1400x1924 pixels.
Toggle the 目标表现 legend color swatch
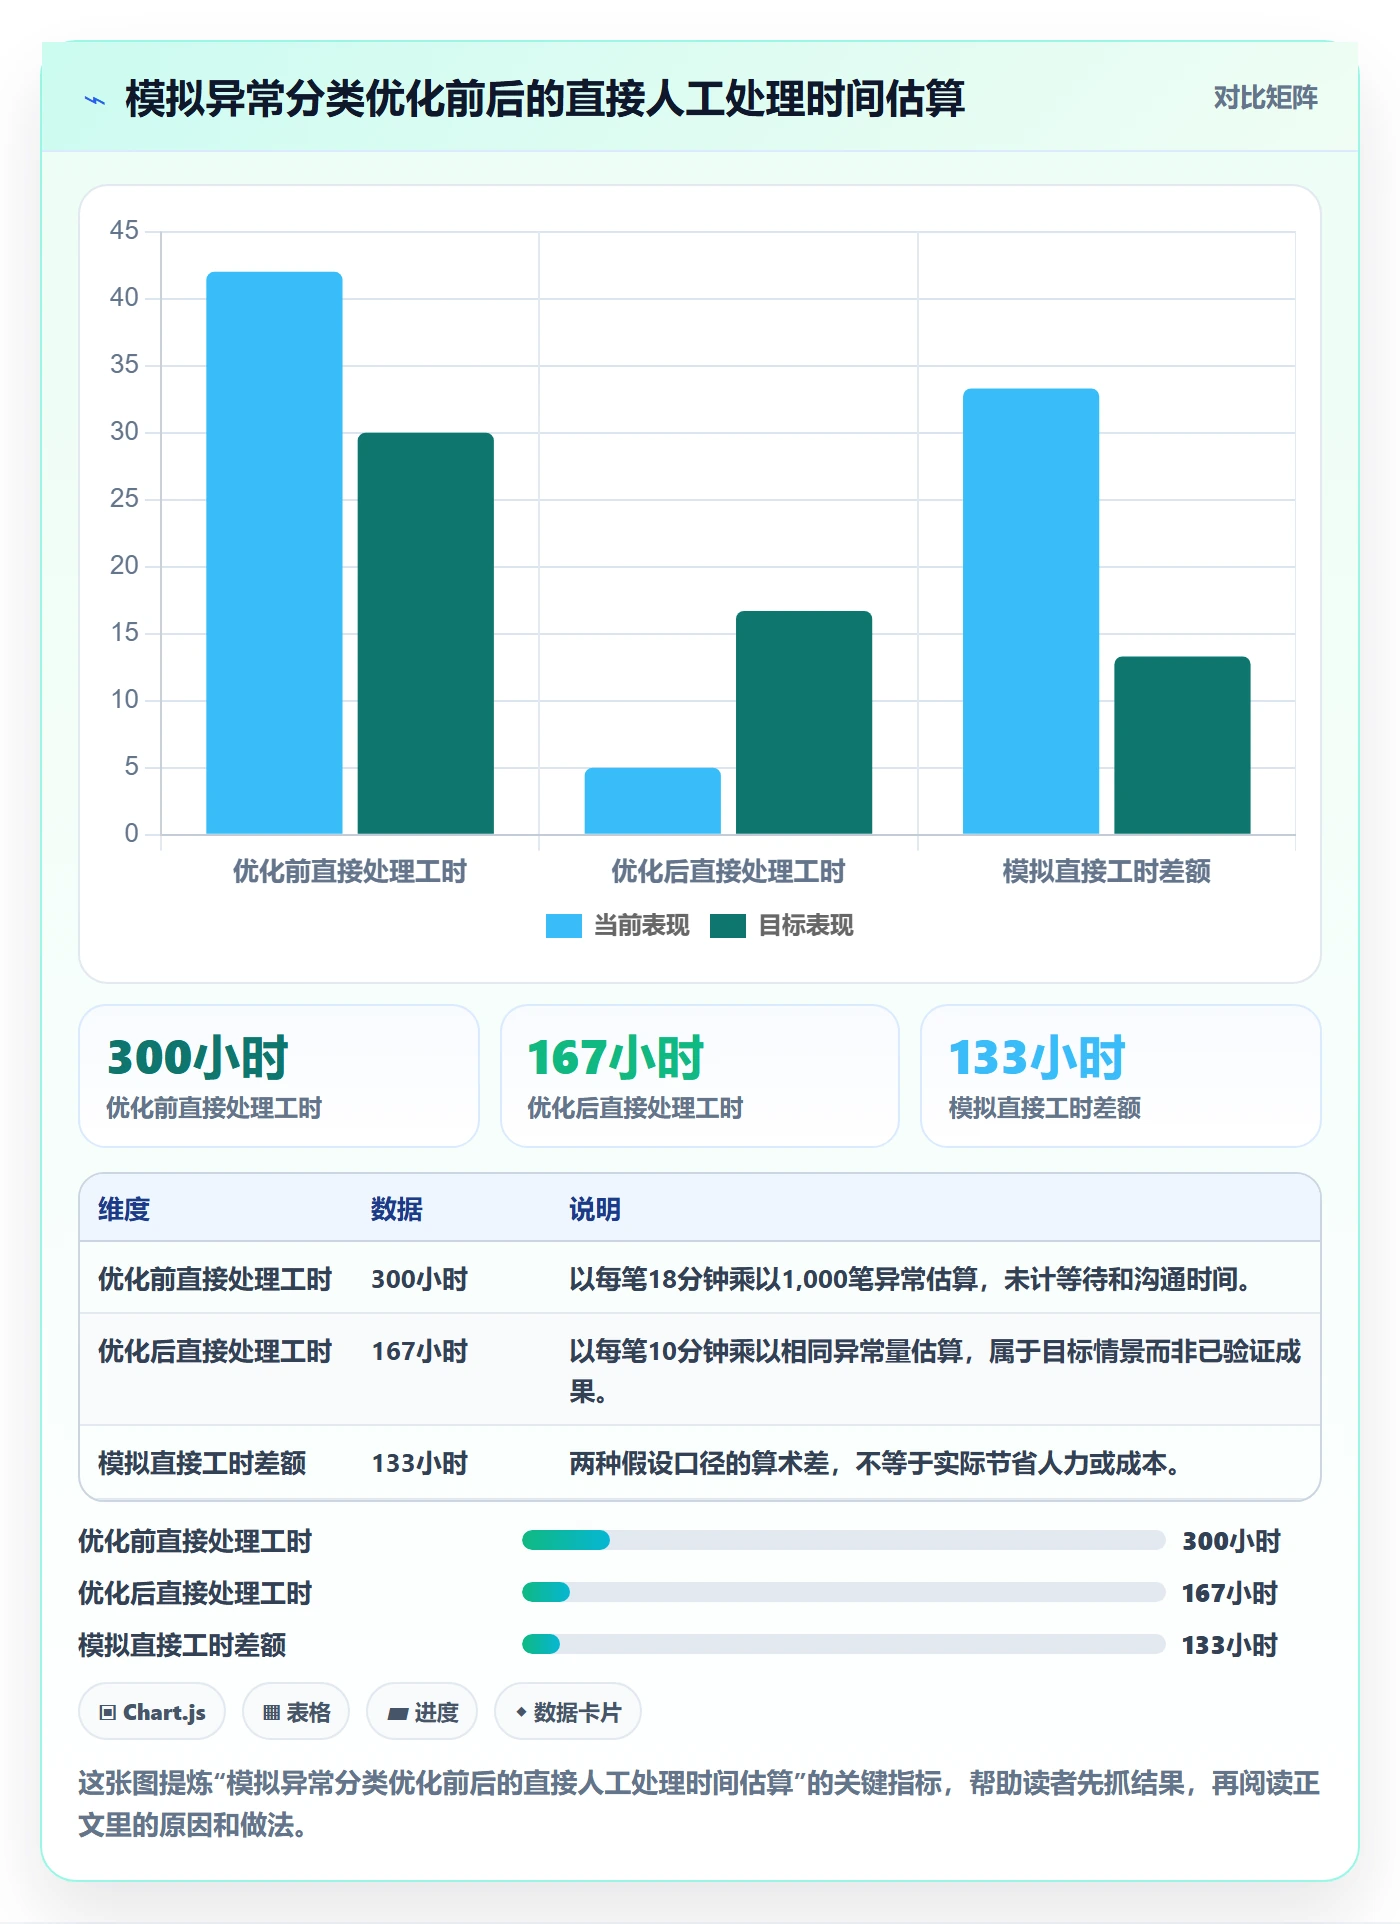point(727,926)
